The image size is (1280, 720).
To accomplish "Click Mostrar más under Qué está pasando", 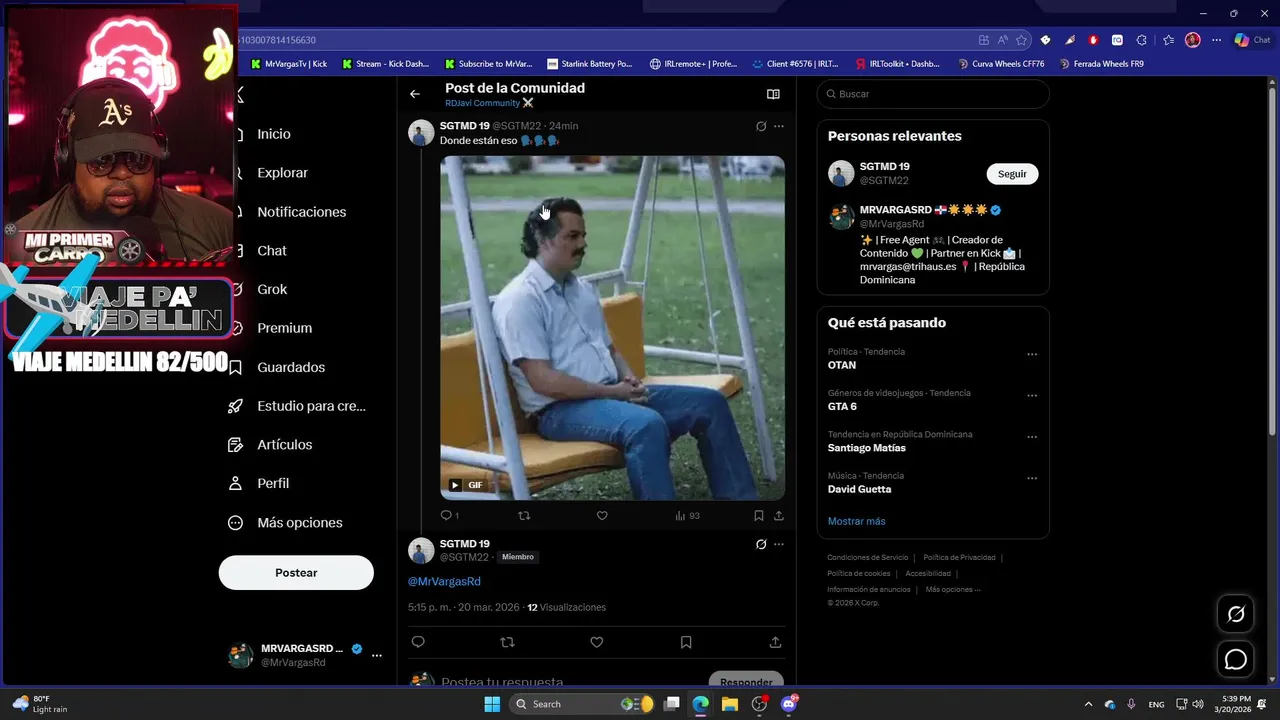I will coord(856,521).
